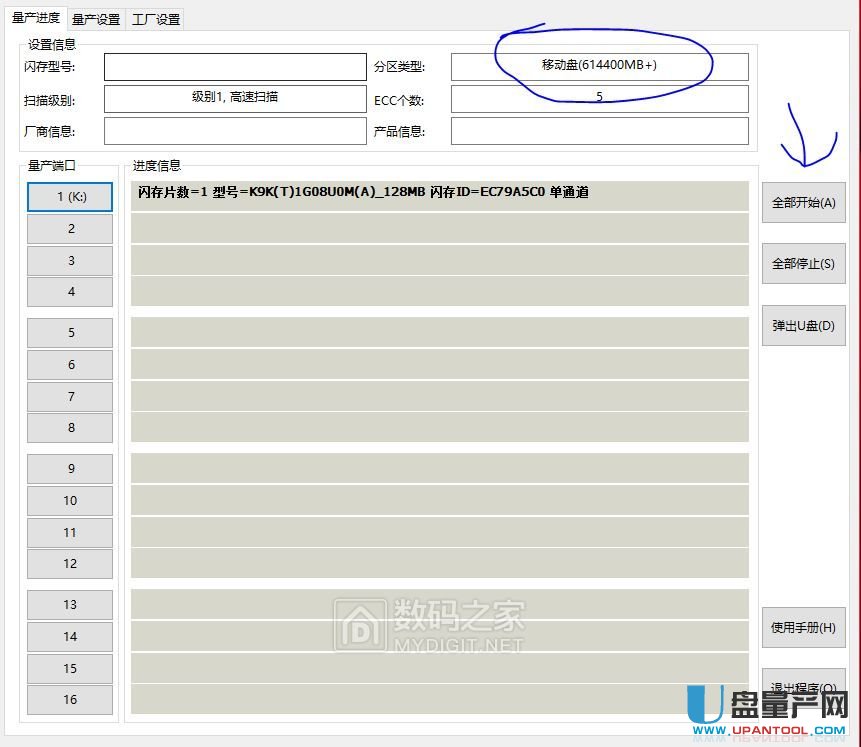Open the 工厂设置 tab
This screenshot has height=747, width=861.
click(x=156, y=20)
